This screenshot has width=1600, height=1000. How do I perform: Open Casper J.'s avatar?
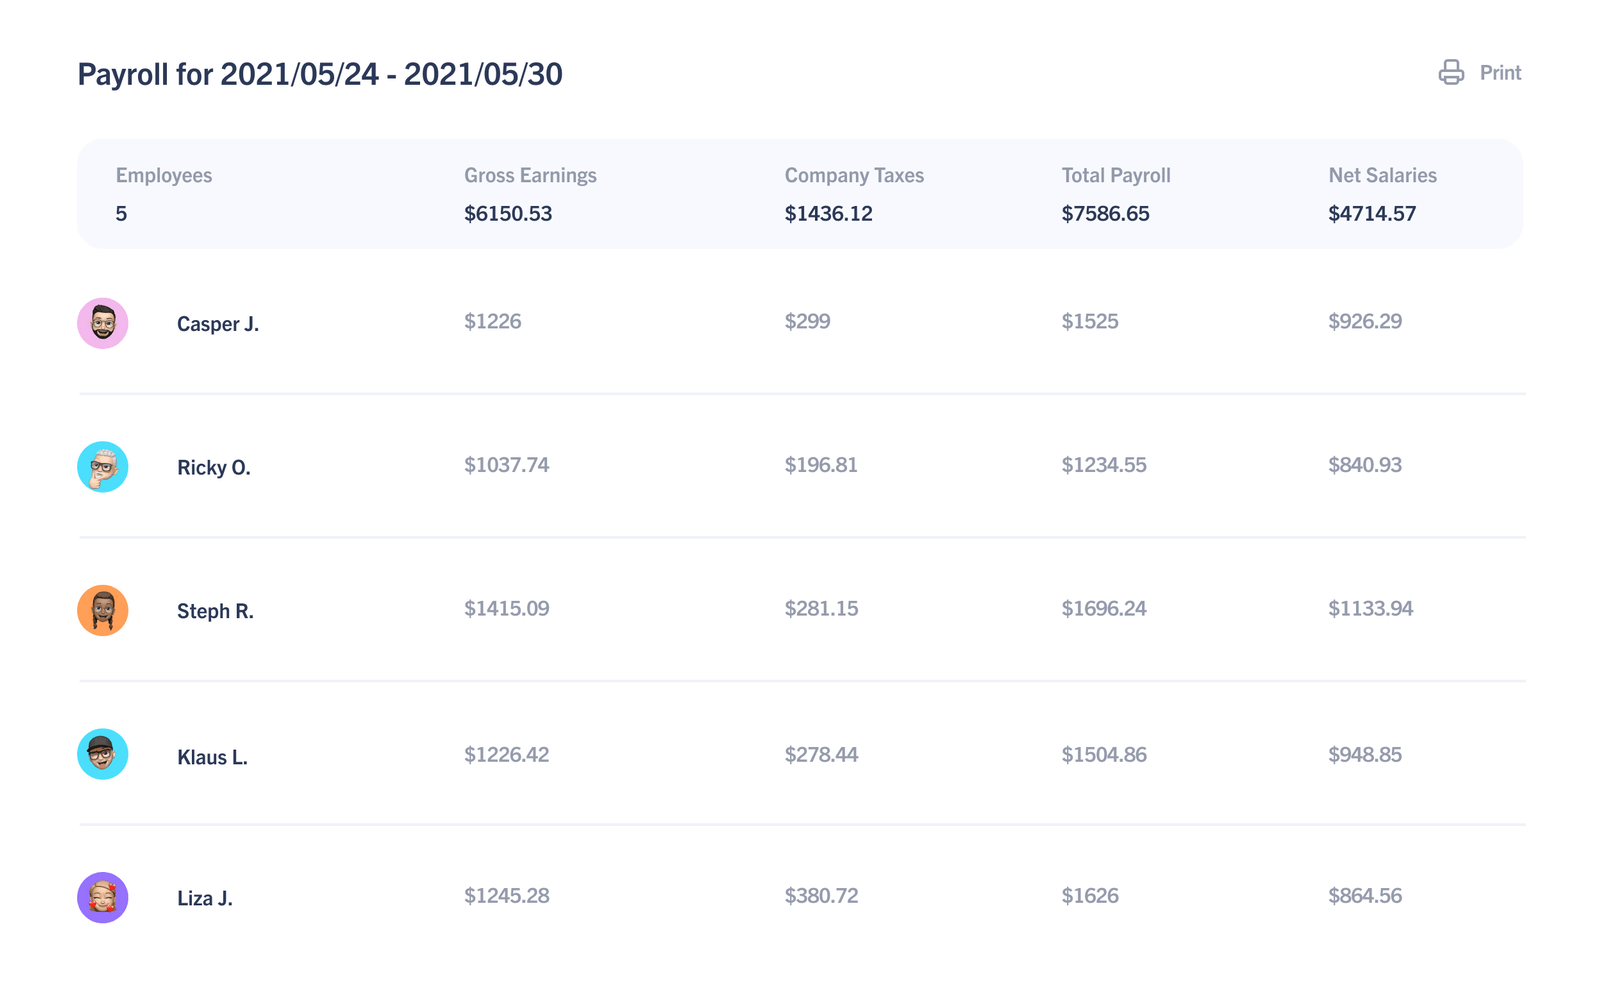(x=102, y=323)
